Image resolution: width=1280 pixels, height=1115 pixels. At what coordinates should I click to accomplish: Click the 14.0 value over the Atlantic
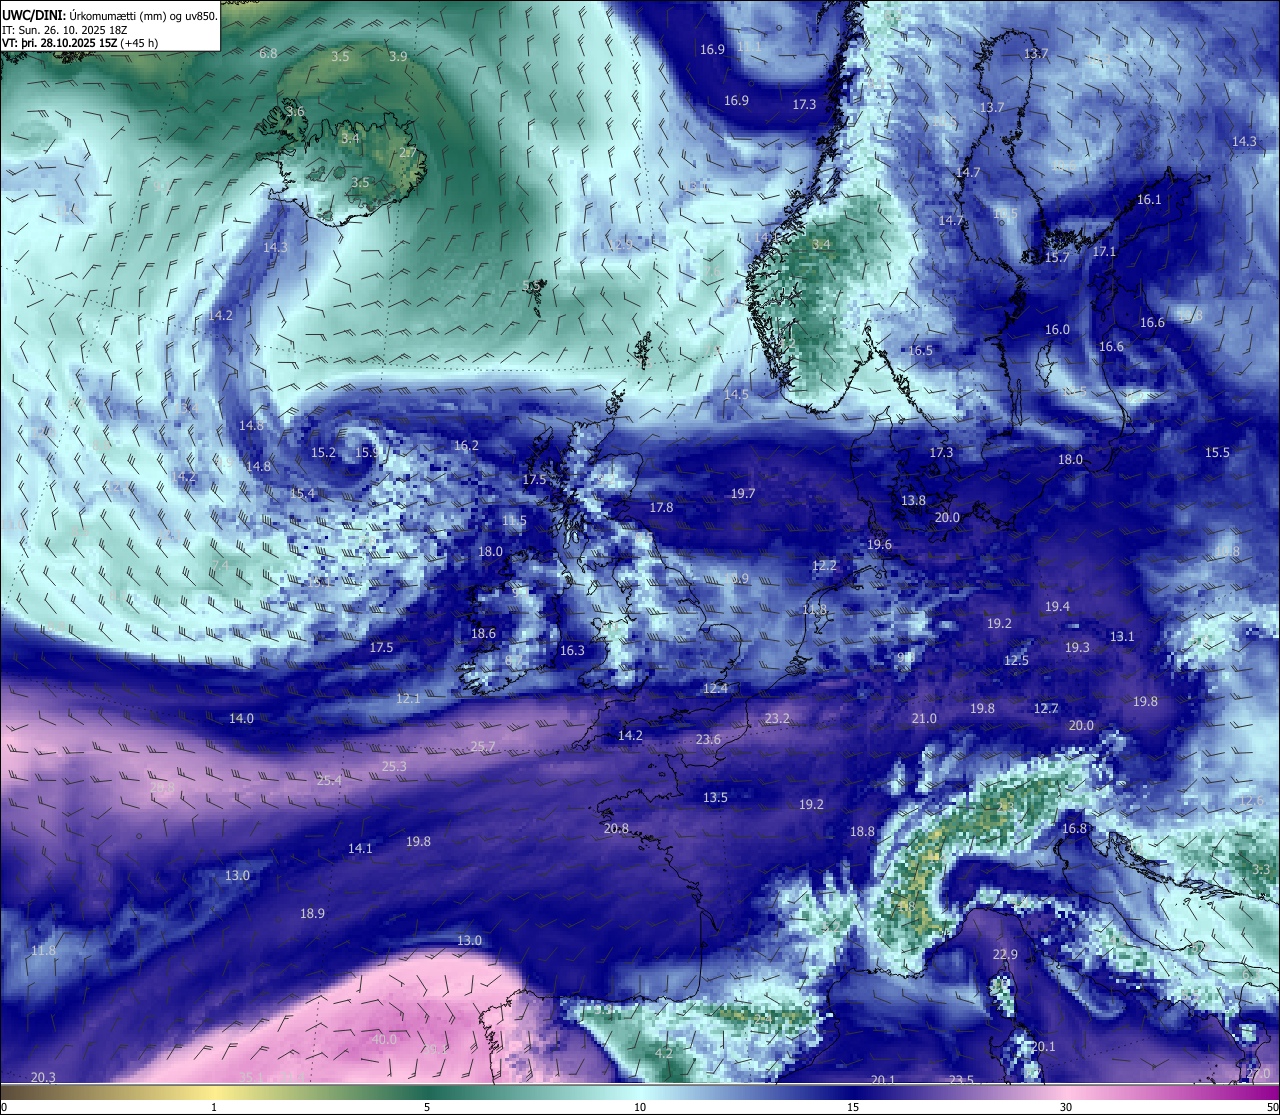pyautogui.click(x=241, y=719)
